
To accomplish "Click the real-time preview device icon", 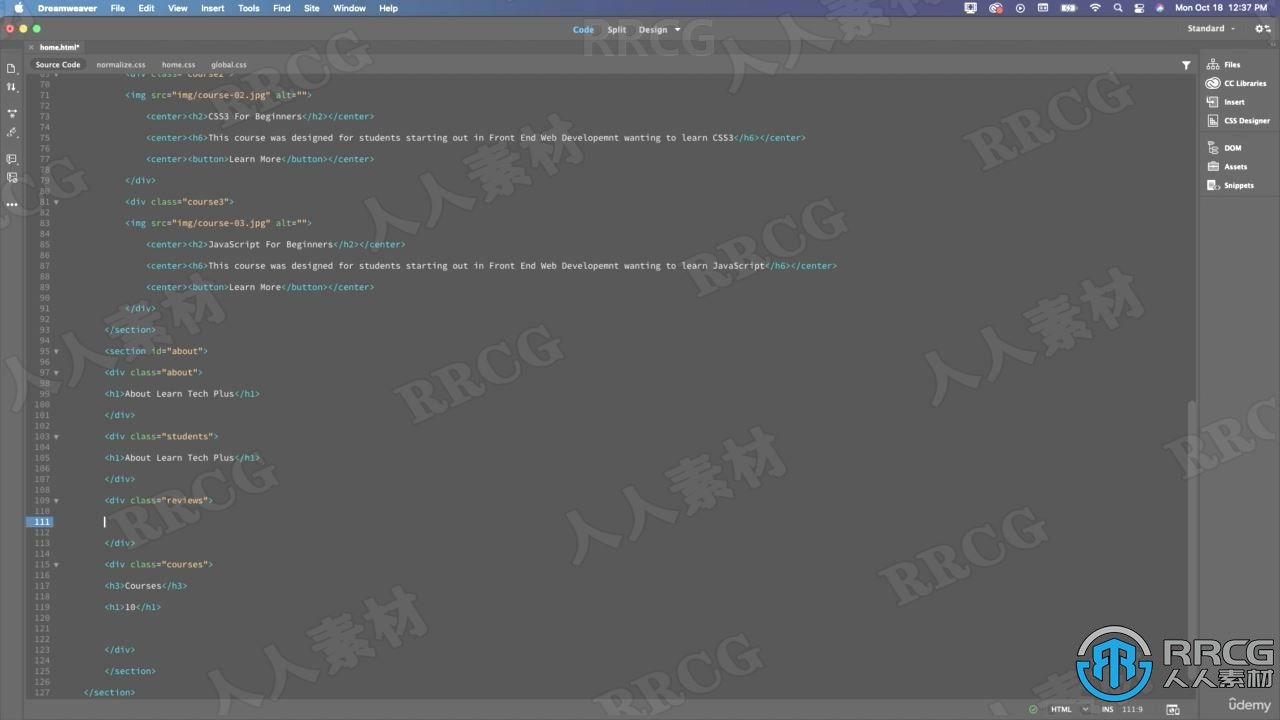I will pos(1171,709).
